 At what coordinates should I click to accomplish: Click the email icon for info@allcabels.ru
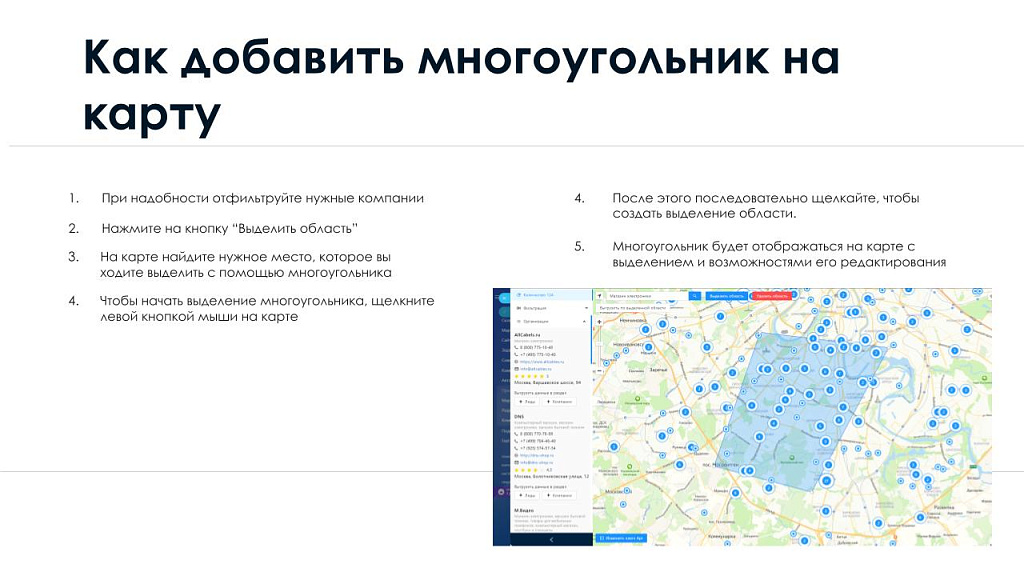click(x=515, y=369)
